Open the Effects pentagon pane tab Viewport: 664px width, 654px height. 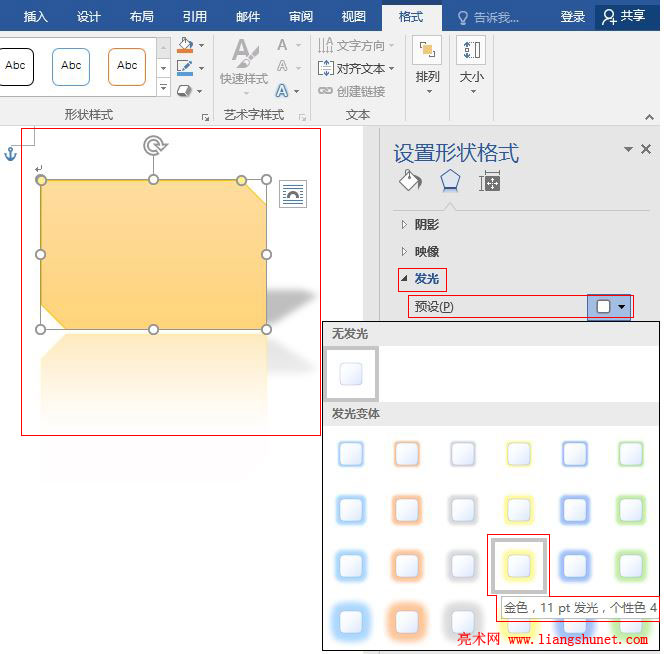450,181
